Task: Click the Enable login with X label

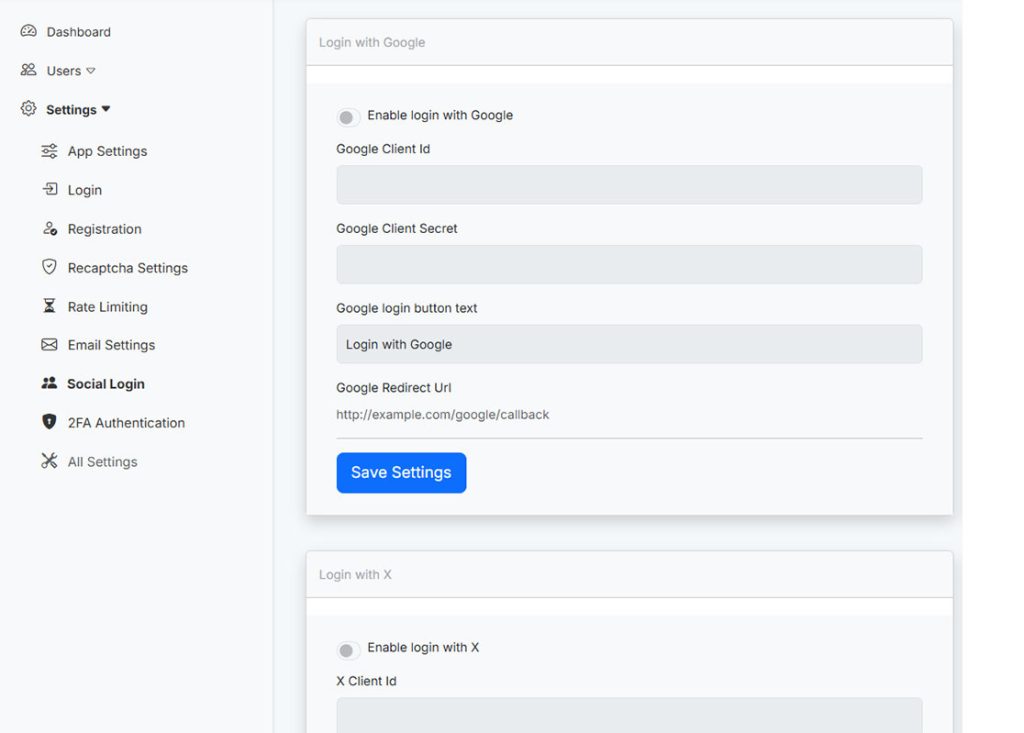Action: (x=423, y=647)
